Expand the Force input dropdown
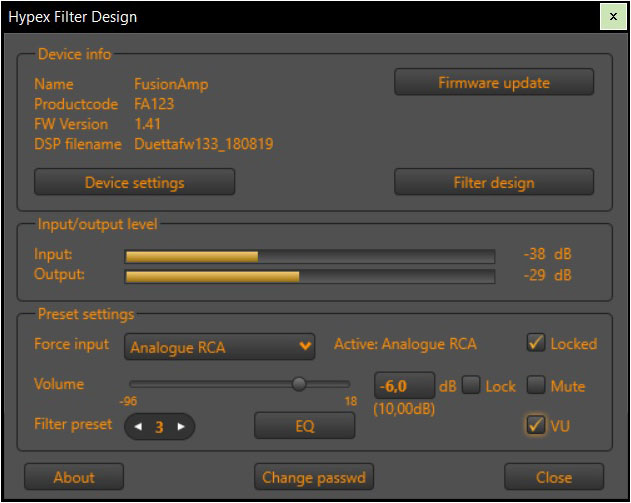The image size is (631, 503). pos(219,346)
